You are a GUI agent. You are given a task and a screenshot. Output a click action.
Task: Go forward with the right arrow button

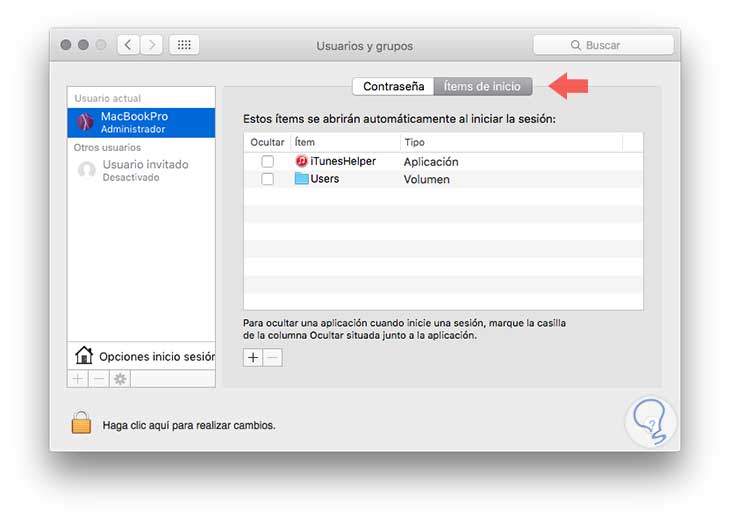[152, 45]
